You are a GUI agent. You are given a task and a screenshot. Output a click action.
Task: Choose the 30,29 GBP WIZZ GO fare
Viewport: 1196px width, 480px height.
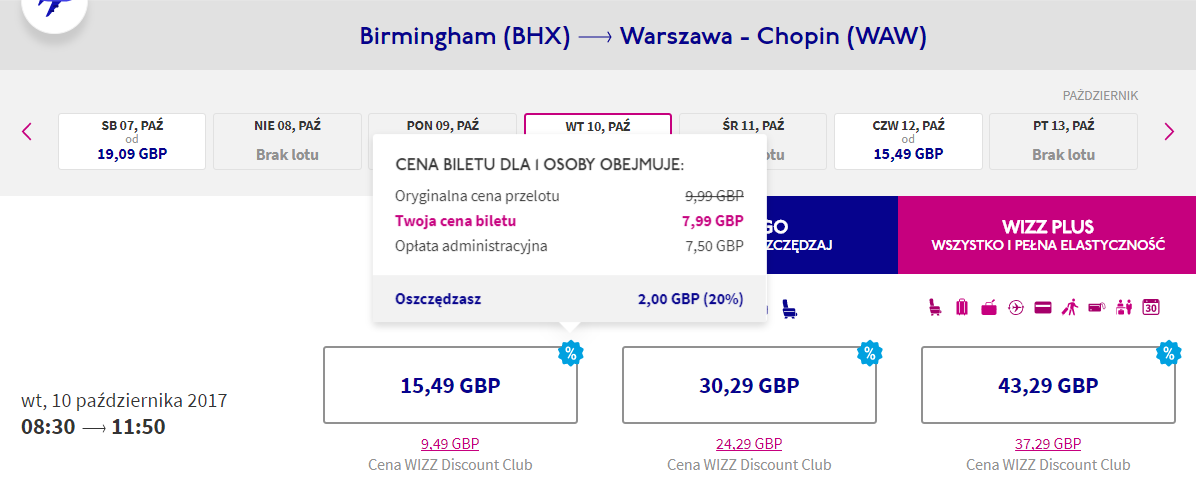pos(749,385)
